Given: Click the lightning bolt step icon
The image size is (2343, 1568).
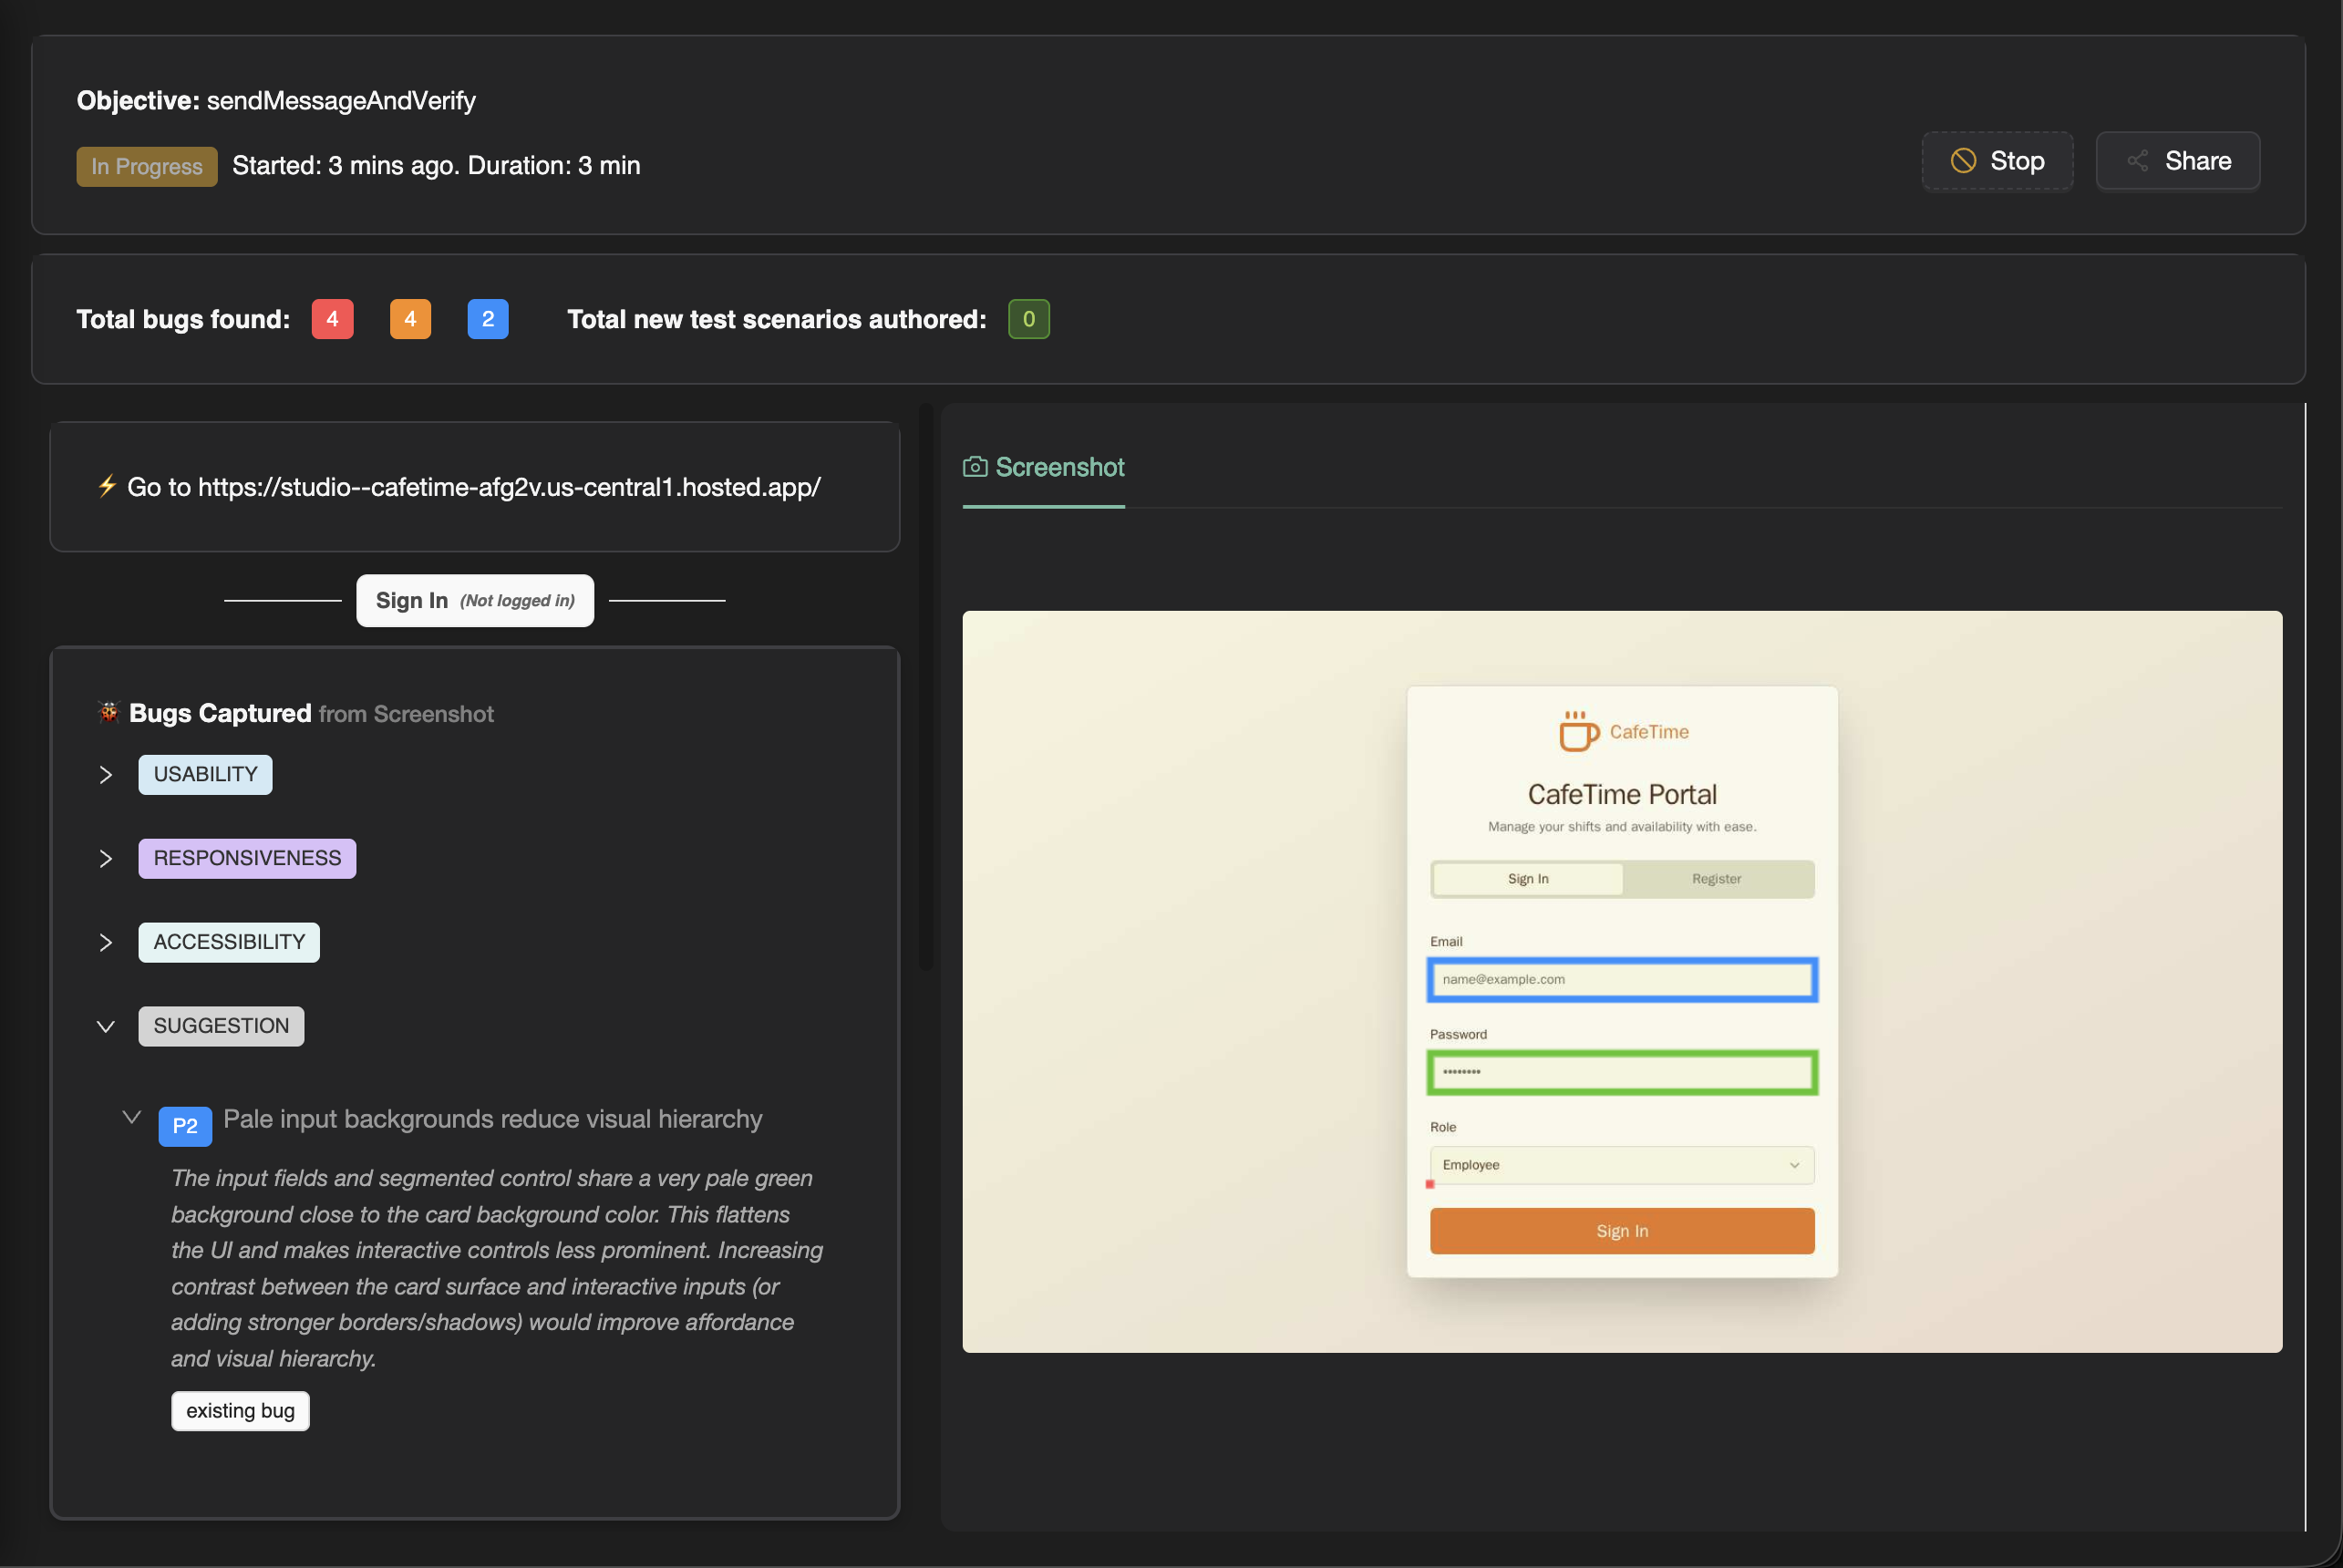Looking at the screenshot, I should coord(107,486).
